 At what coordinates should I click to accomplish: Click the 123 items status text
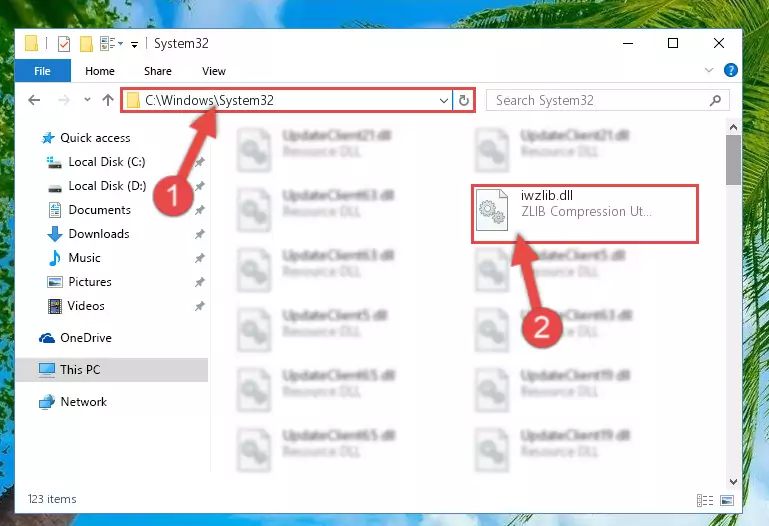pos(52,499)
